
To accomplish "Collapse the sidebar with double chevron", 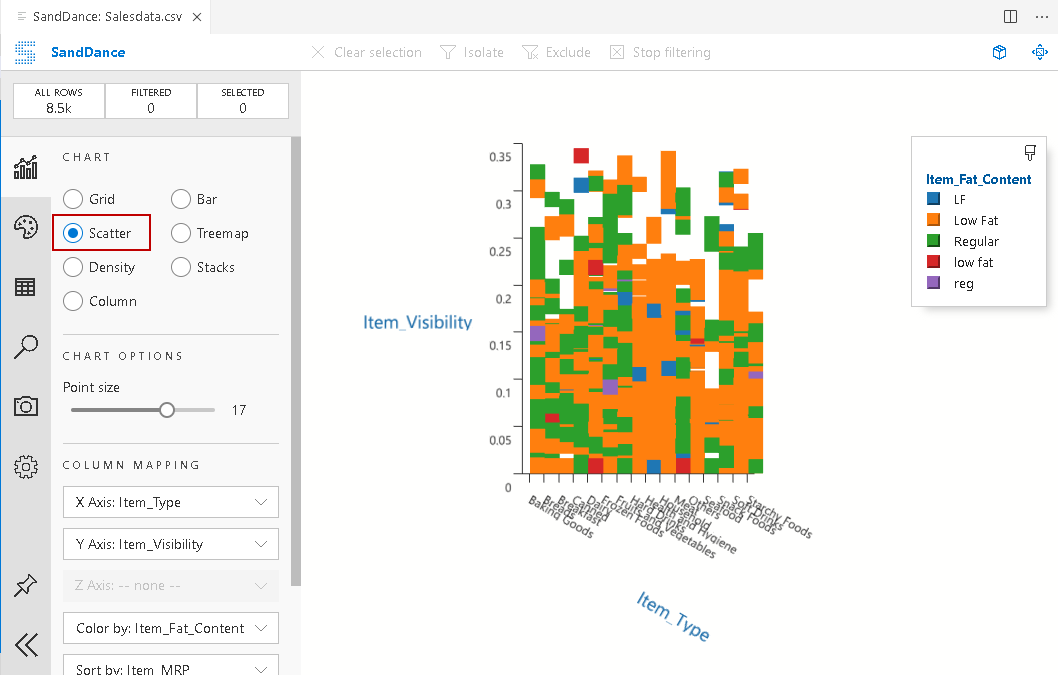I will (26, 645).
